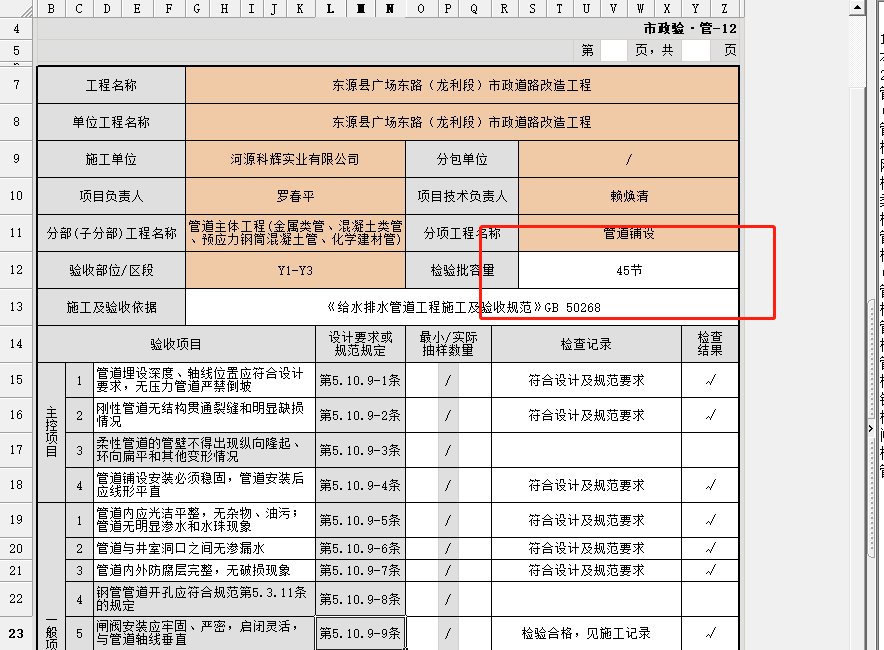Image resolution: width=884 pixels, height=650 pixels.
Task: Select the 第5.10.9-3条 cell
Action: (x=360, y=450)
